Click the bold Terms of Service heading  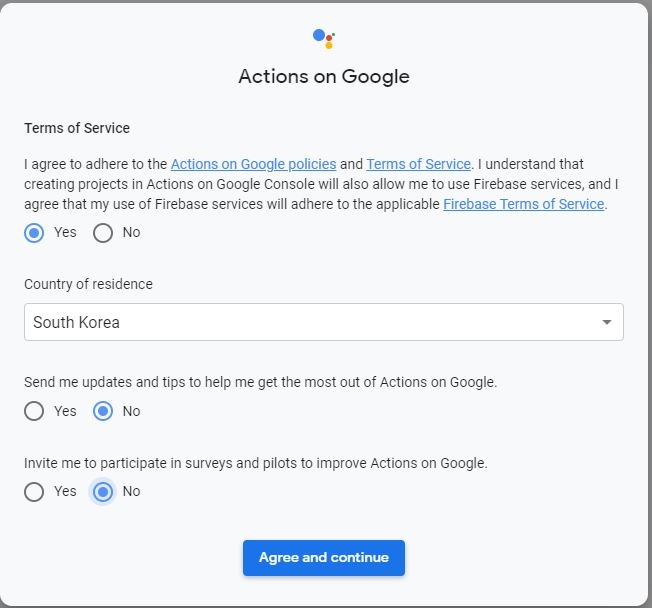click(x=77, y=128)
